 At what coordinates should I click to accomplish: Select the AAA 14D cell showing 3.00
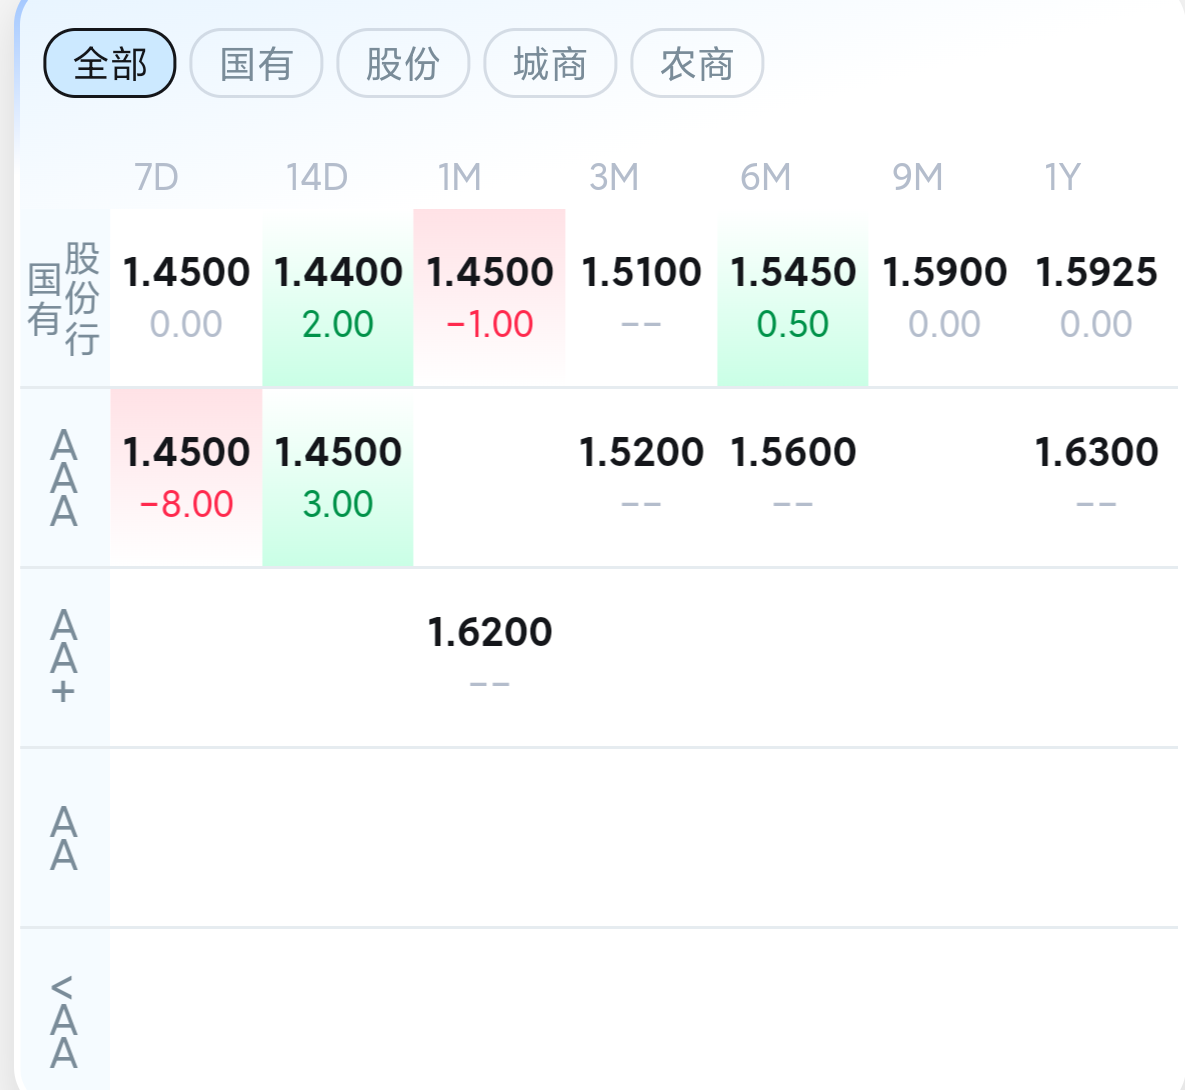point(338,477)
